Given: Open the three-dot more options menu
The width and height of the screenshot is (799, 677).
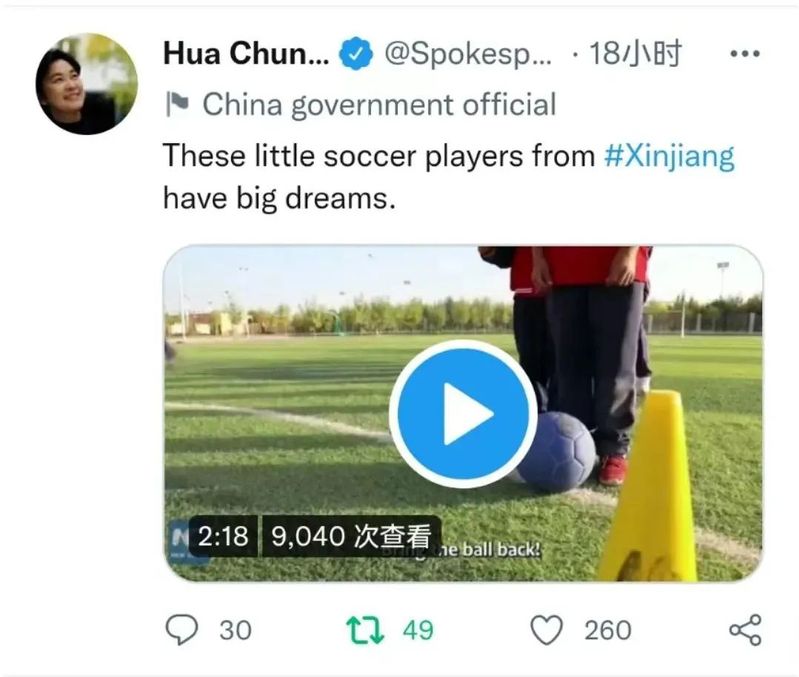Looking at the screenshot, I should tap(745, 53).
